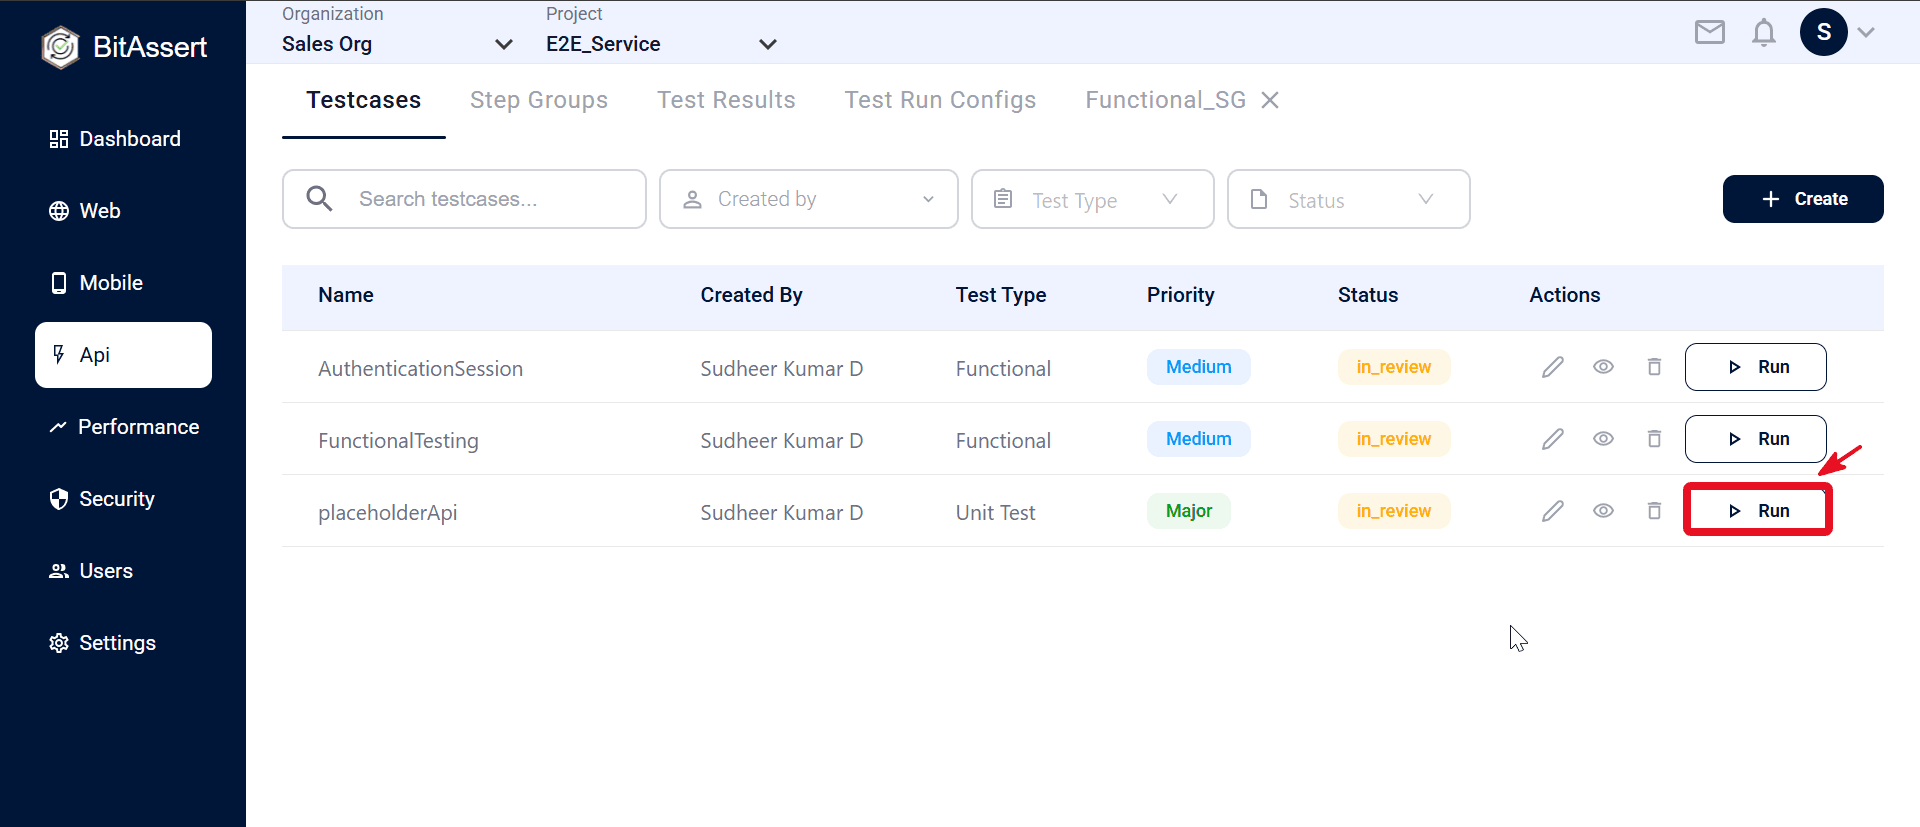Open the Test Run Configs tab
The width and height of the screenshot is (1920, 827).
[941, 100]
